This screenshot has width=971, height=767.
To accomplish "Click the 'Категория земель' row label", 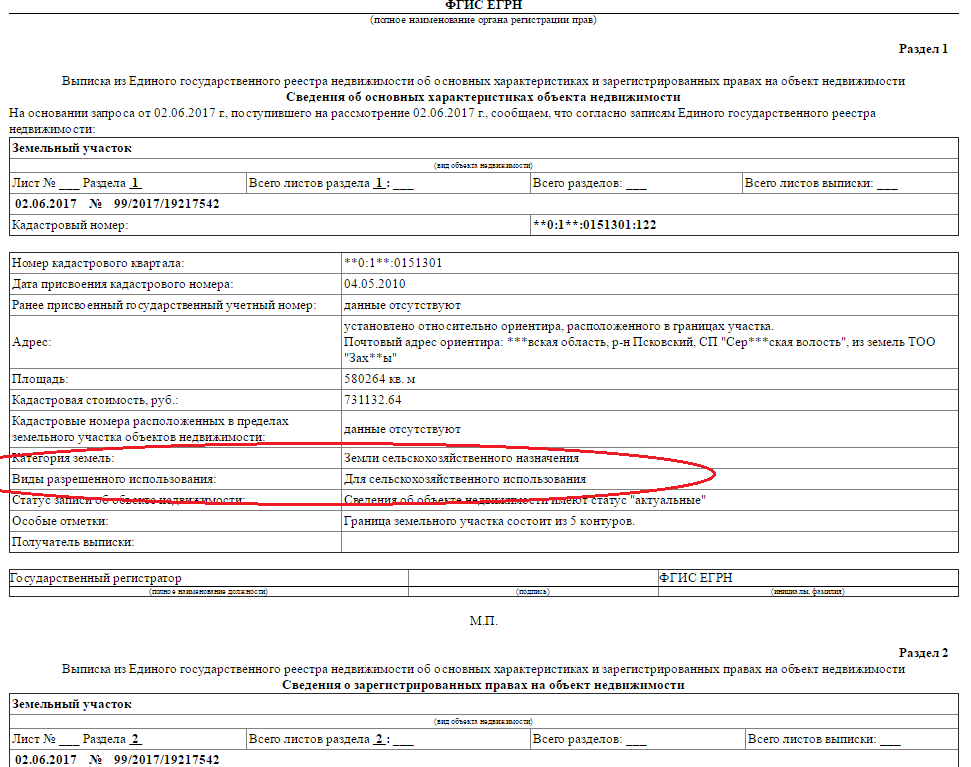I will [x=62, y=459].
